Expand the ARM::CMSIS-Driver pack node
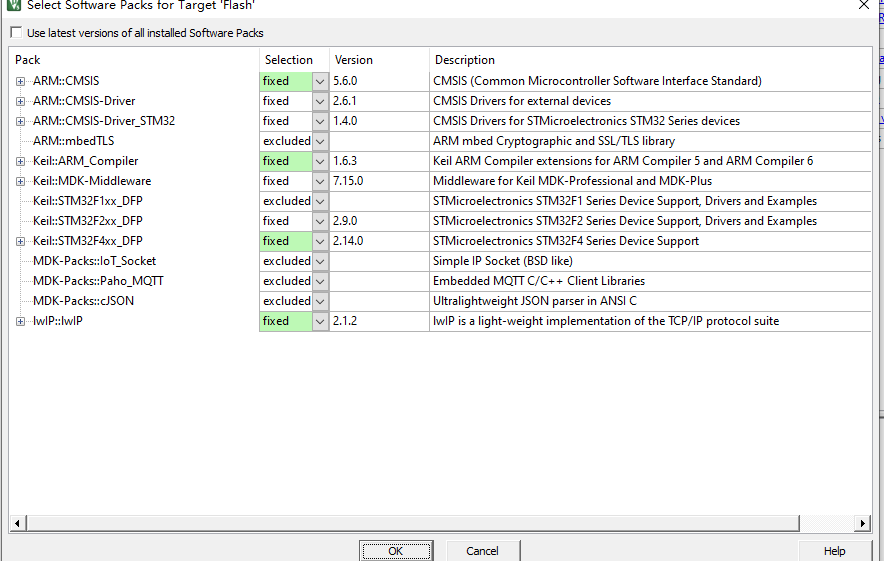Image resolution: width=884 pixels, height=561 pixels. pyautogui.click(x=20, y=101)
